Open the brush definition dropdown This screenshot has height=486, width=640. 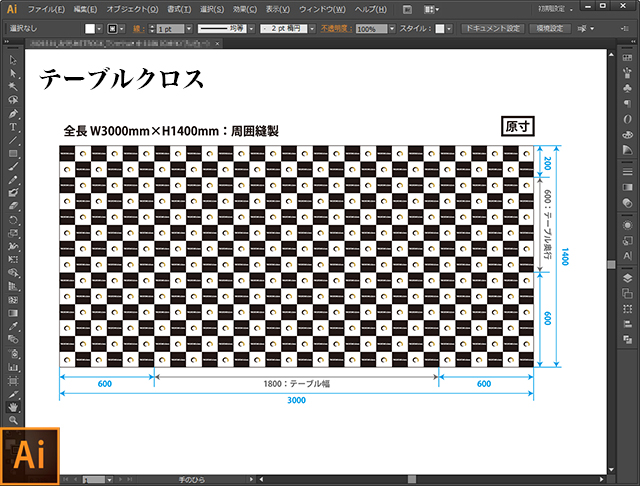[x=312, y=29]
